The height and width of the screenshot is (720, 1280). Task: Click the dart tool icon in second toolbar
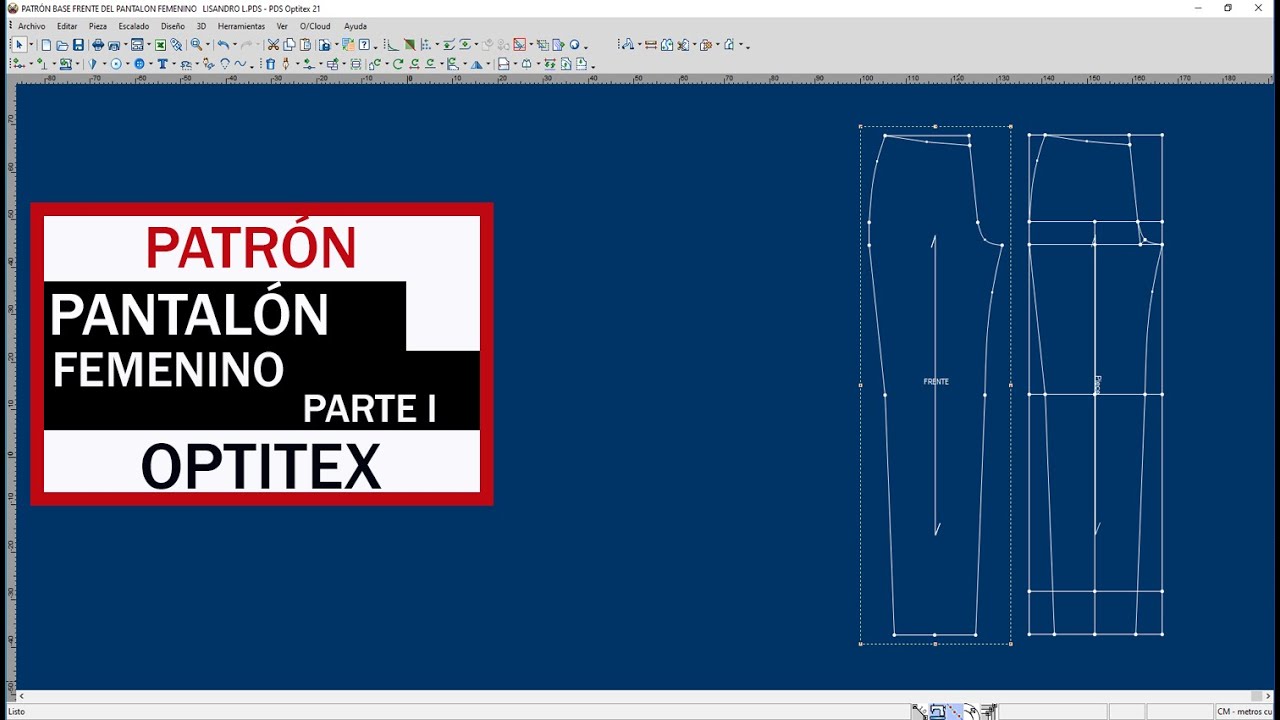[x=92, y=64]
